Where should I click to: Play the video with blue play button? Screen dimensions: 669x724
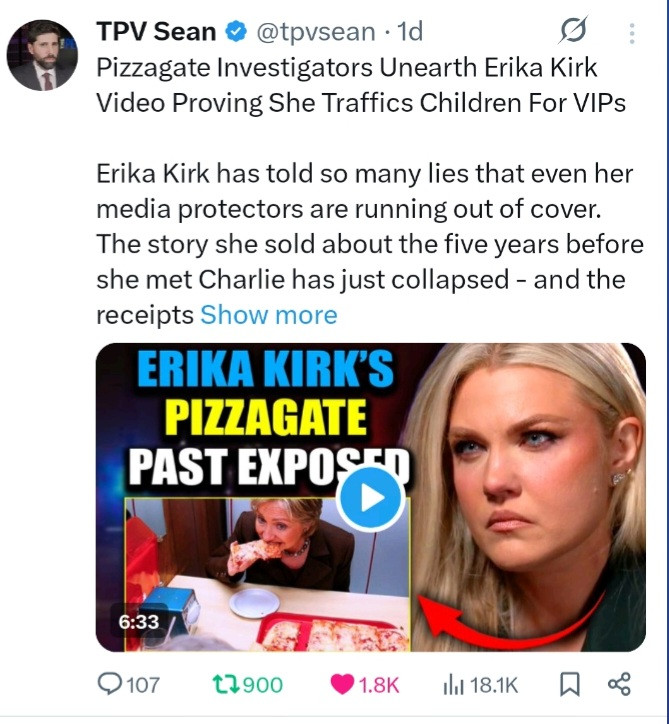pyautogui.click(x=371, y=498)
